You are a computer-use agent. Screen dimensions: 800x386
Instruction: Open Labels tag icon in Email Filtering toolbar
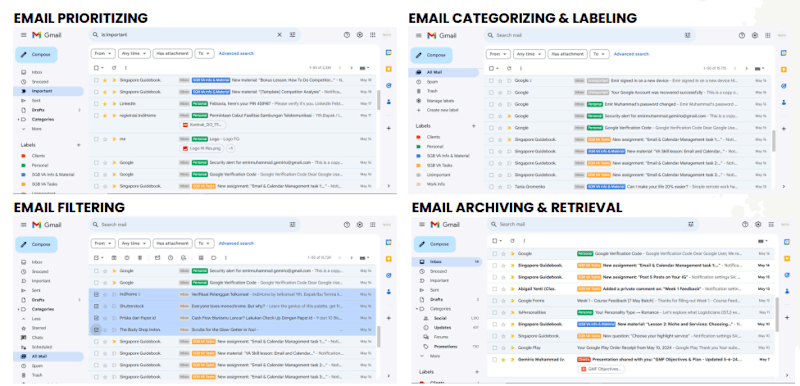214,258
